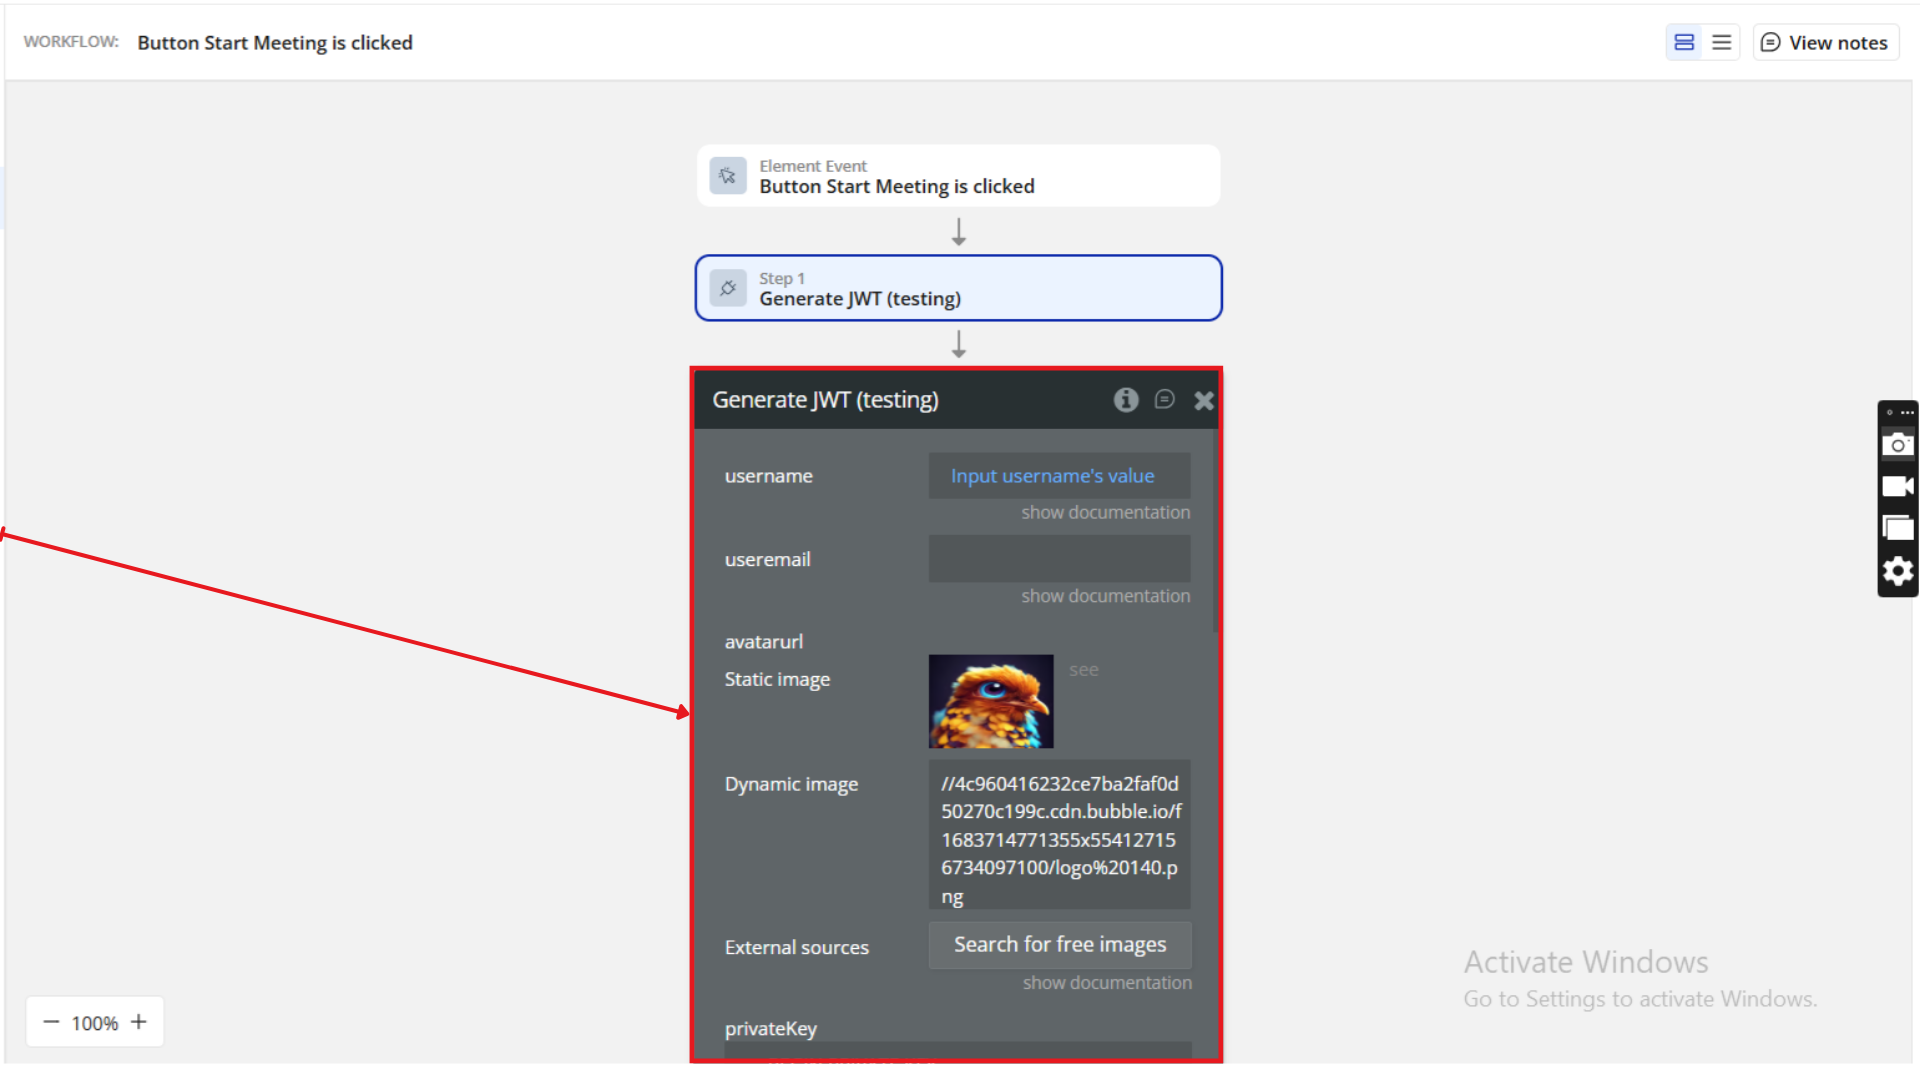The image size is (1920, 1080).
Task: Open the recorder gallery icon
Action: [x=1897, y=528]
